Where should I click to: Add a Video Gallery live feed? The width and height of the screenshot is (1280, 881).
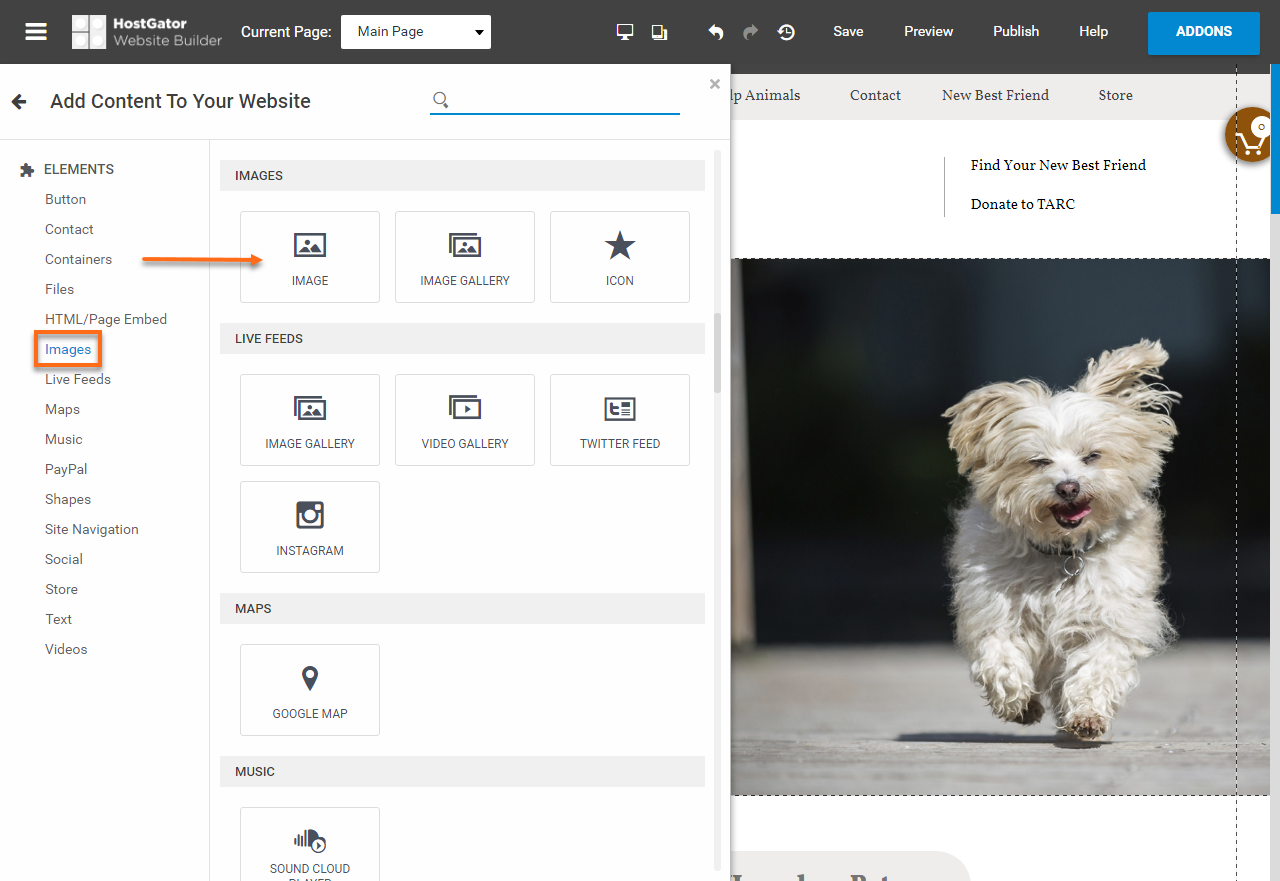tap(464, 419)
